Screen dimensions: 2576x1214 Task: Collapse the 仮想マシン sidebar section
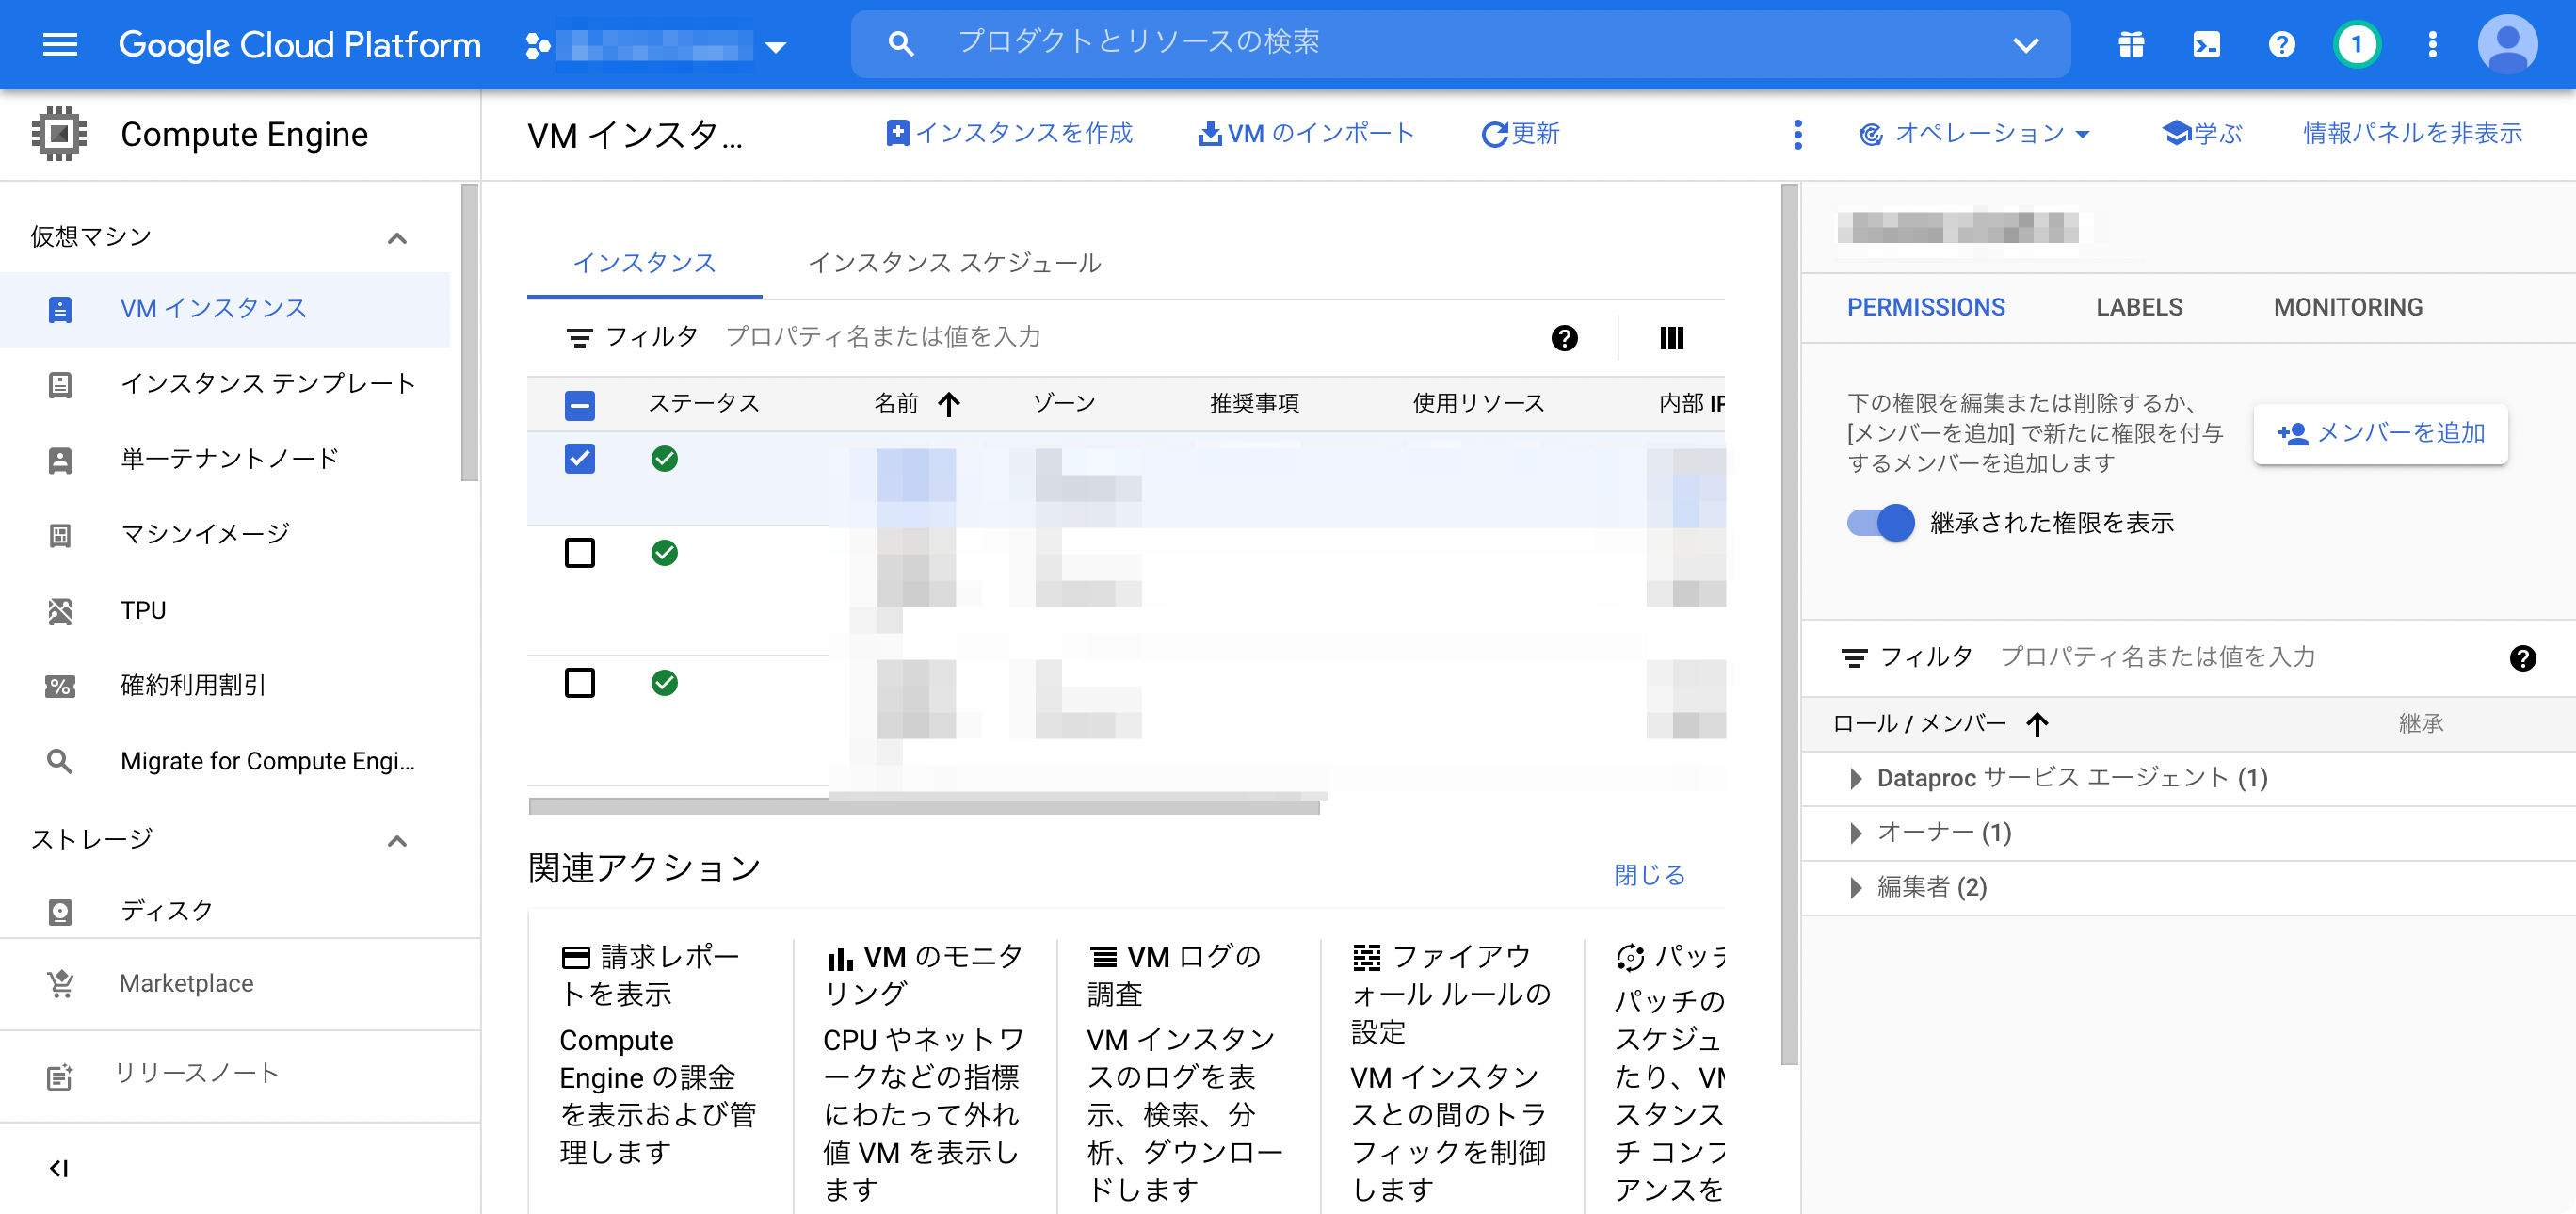[x=397, y=238]
